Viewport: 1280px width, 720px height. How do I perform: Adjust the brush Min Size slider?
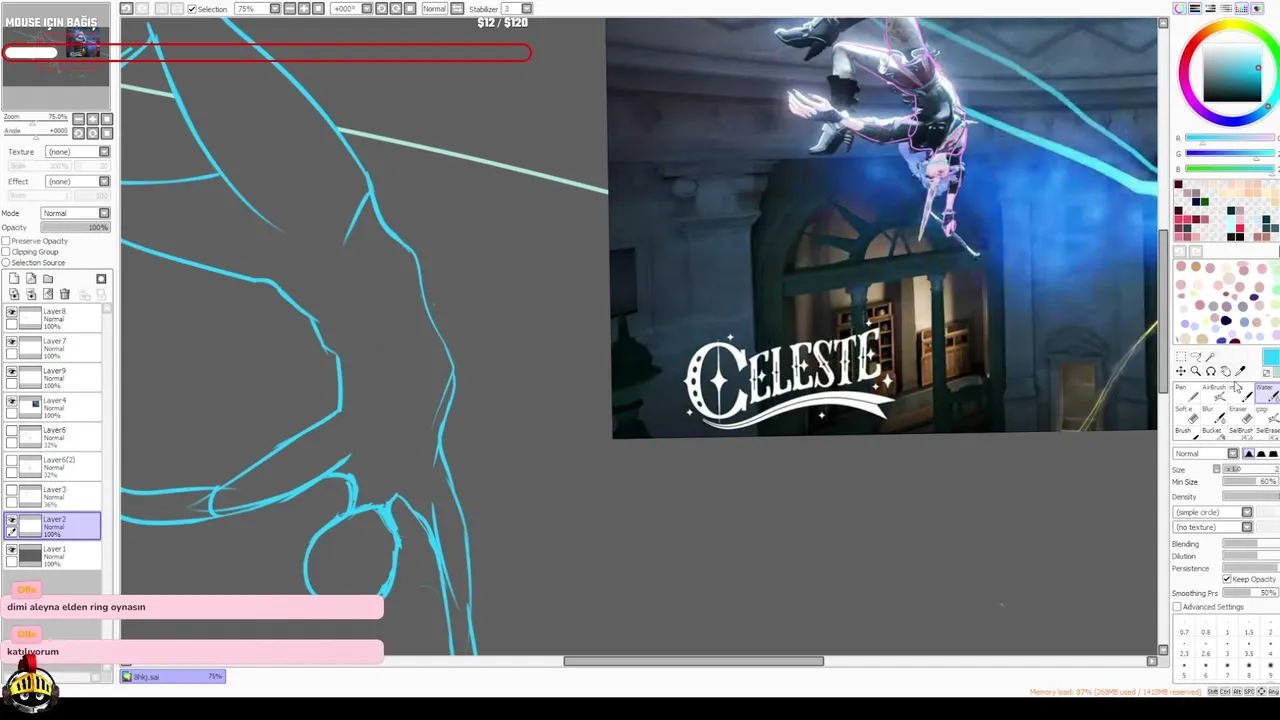click(x=1251, y=482)
